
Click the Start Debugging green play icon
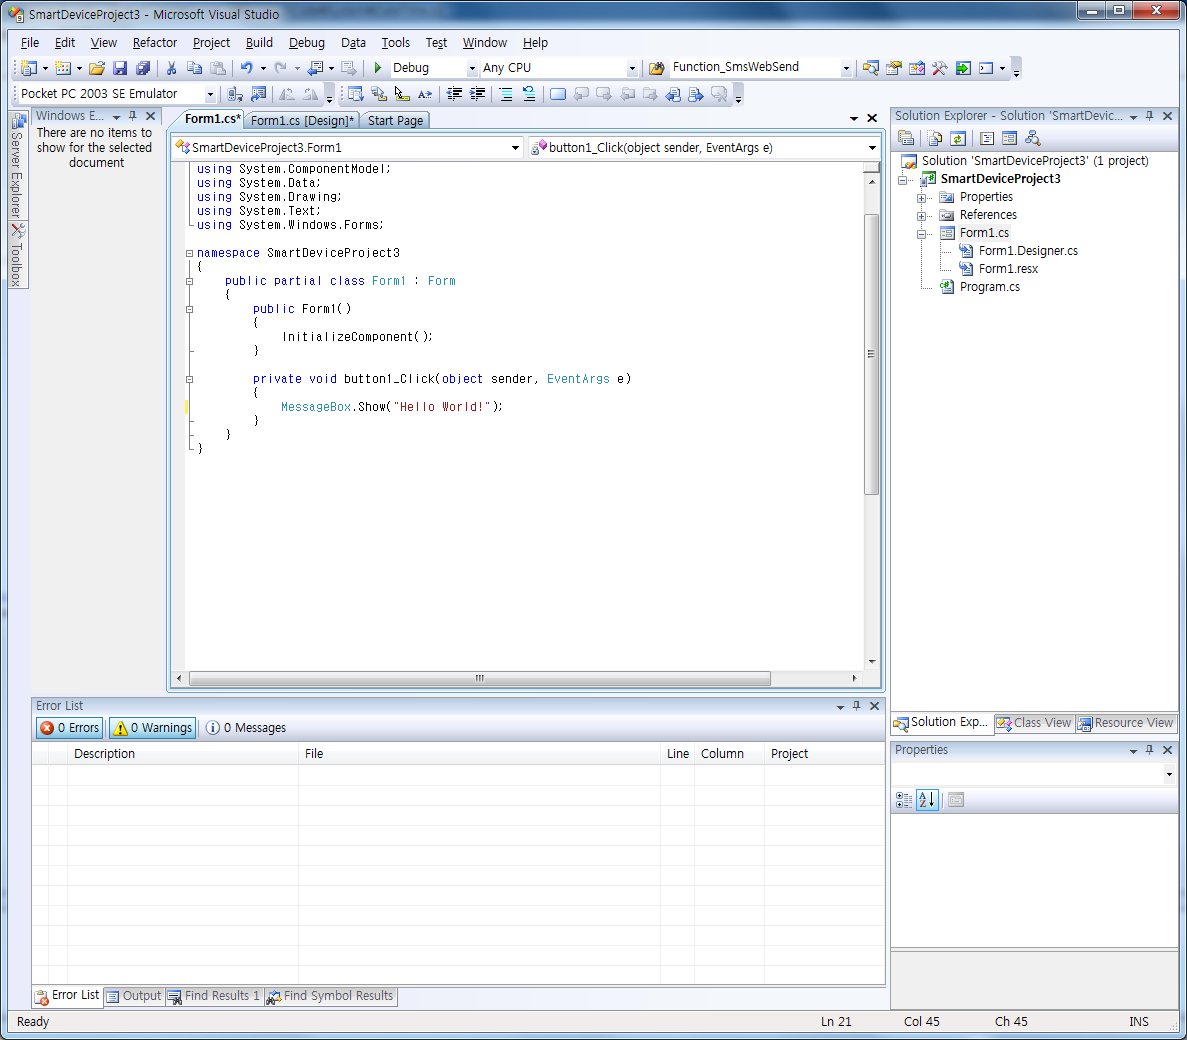point(378,68)
